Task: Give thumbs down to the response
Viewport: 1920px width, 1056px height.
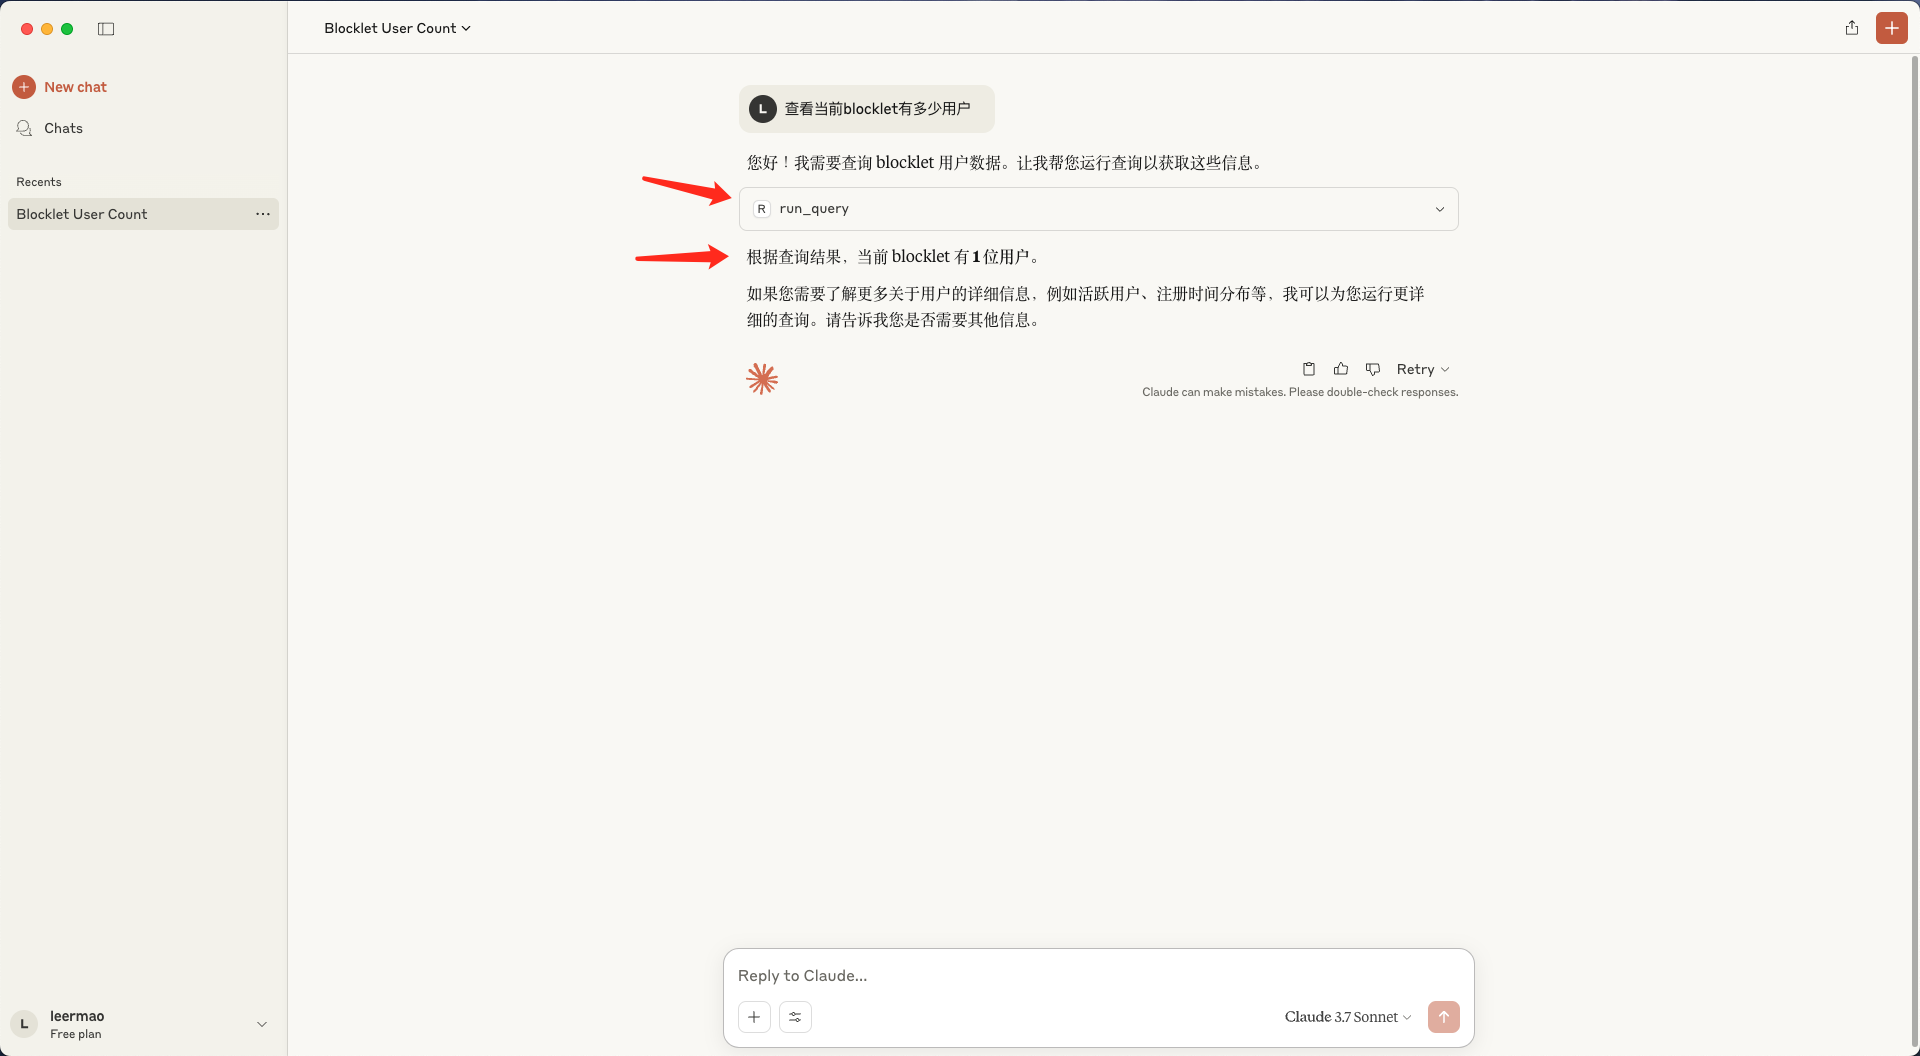Action: (x=1373, y=369)
